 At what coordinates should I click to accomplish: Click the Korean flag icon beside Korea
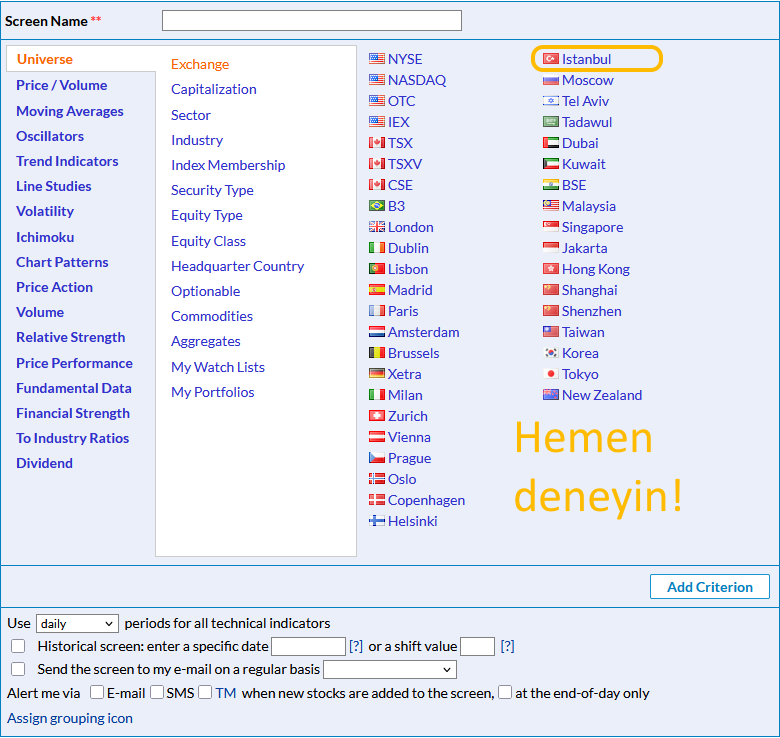tap(551, 353)
